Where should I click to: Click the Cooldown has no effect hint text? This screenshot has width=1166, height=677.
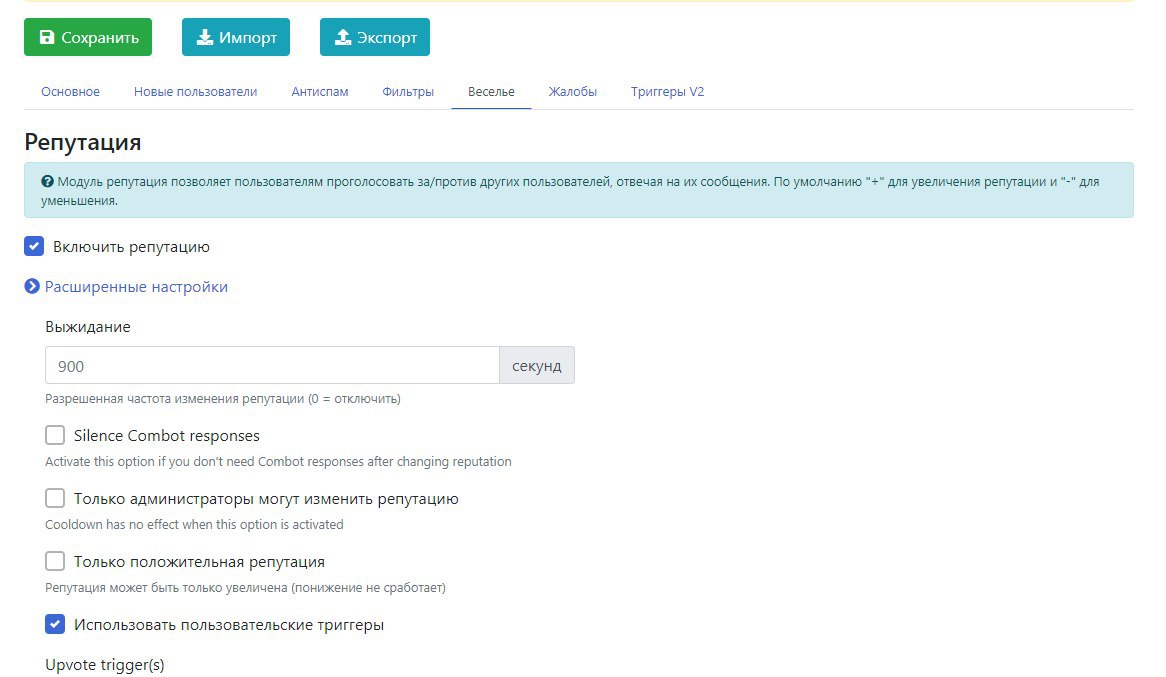click(x=194, y=524)
